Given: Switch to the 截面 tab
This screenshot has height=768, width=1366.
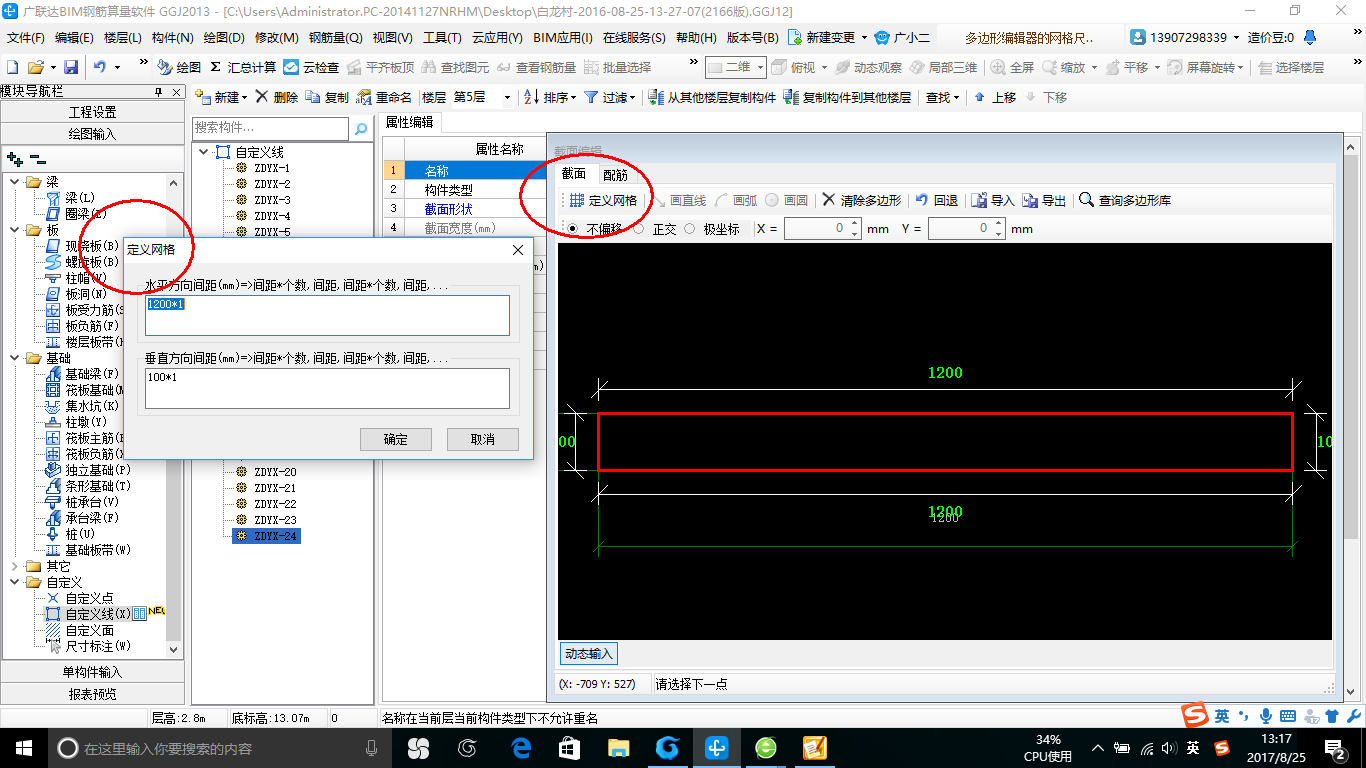Looking at the screenshot, I should point(574,173).
